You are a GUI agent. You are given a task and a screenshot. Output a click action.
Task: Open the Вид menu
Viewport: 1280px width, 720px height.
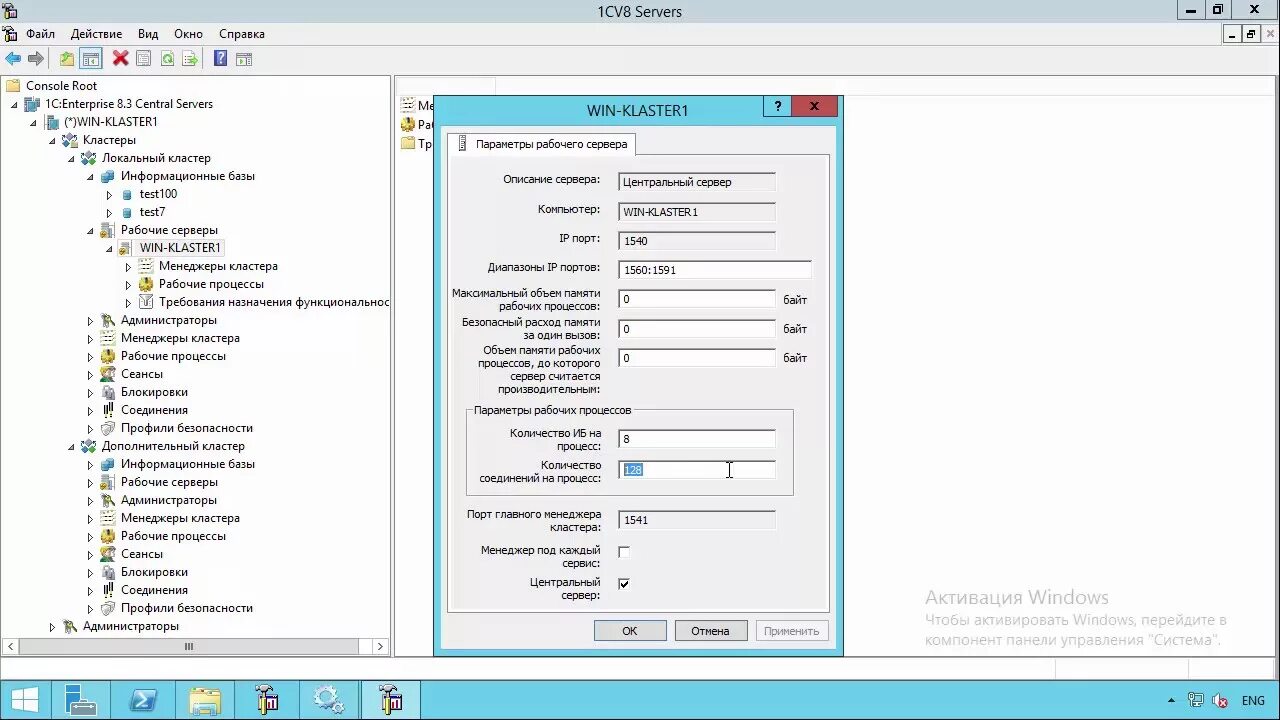[x=148, y=34]
